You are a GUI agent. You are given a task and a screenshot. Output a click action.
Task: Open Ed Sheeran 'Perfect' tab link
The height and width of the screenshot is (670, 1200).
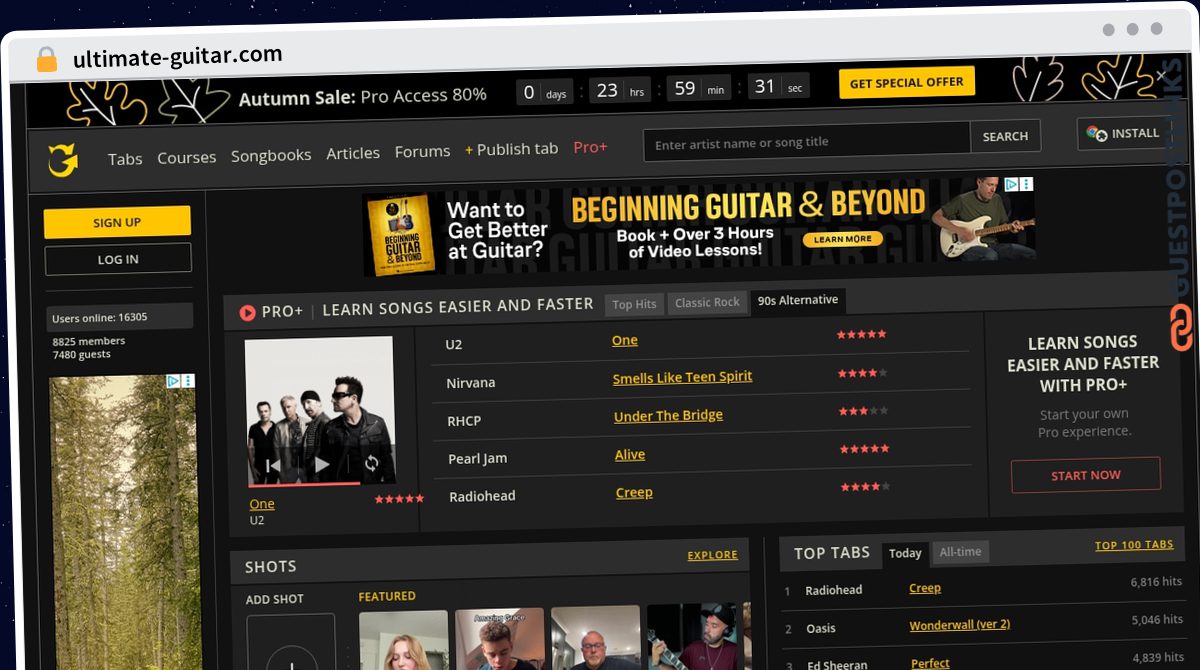coord(931,663)
